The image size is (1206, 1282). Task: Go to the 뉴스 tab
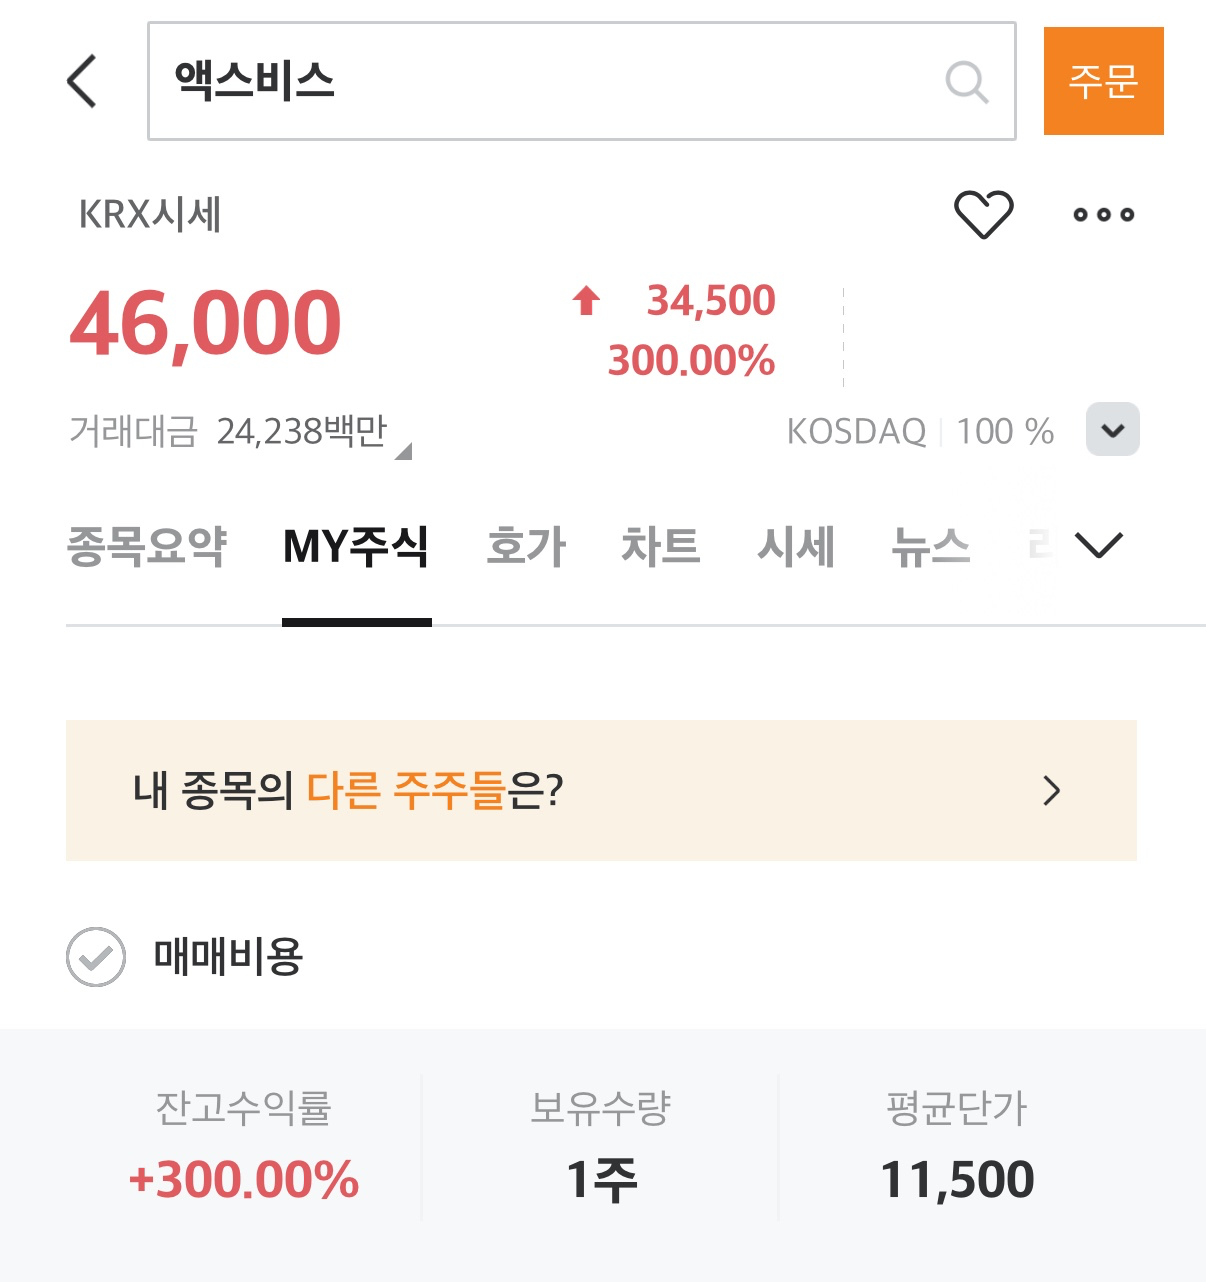click(x=930, y=547)
